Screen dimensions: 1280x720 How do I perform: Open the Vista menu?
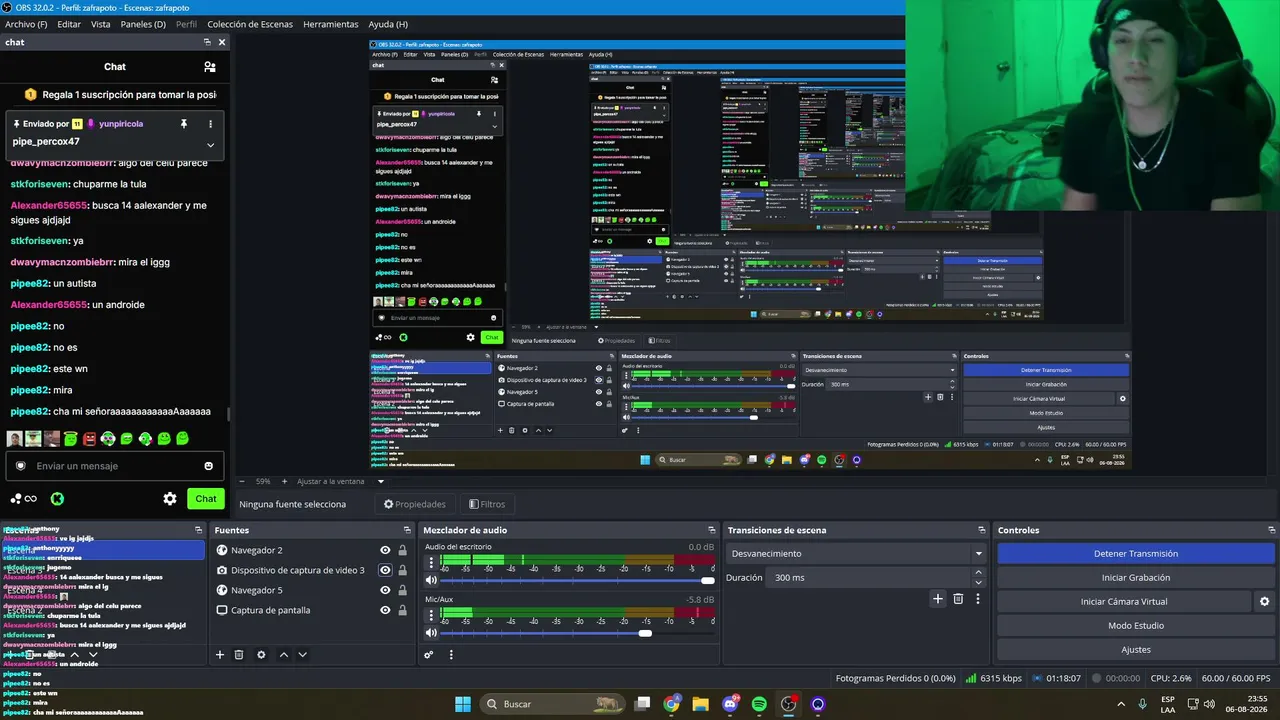tap(101, 24)
